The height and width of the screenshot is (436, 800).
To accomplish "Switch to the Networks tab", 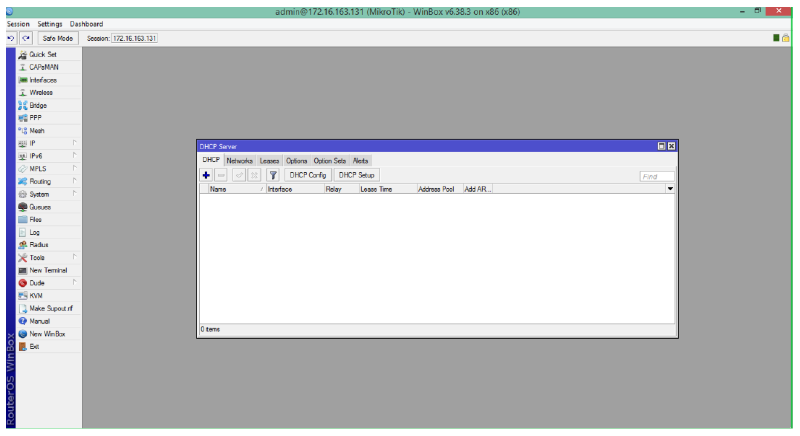I will pos(239,161).
